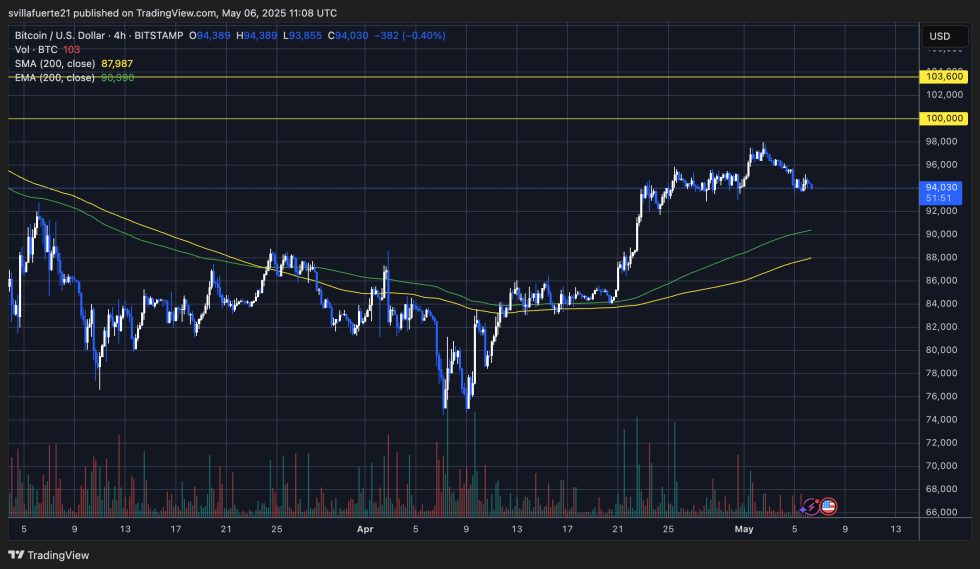Click the purple lightning event icon
Screen dimensions: 980x569
[812, 507]
